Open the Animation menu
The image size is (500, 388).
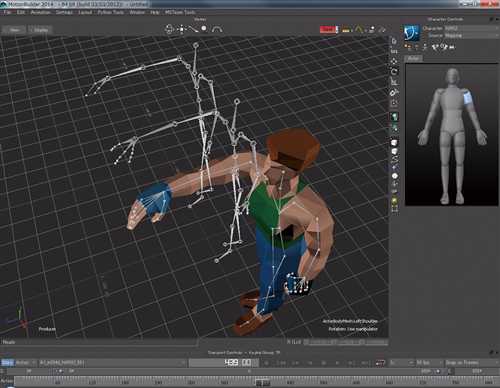[41, 12]
